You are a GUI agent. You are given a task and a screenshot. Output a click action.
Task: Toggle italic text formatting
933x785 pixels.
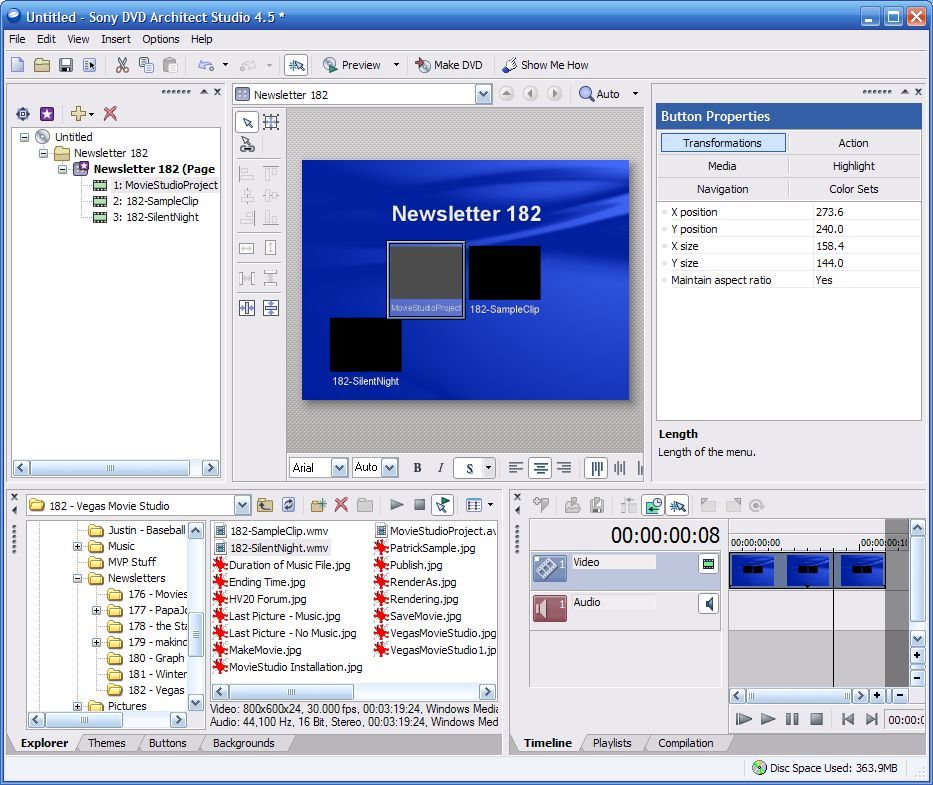(440, 468)
